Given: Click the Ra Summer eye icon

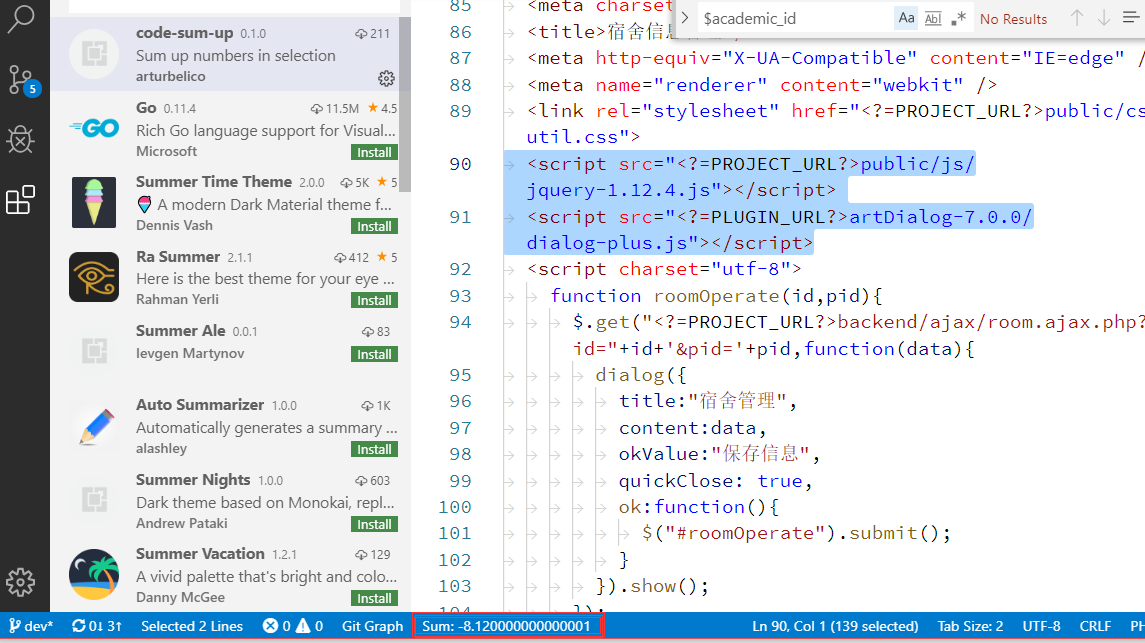Looking at the screenshot, I should [x=94, y=277].
